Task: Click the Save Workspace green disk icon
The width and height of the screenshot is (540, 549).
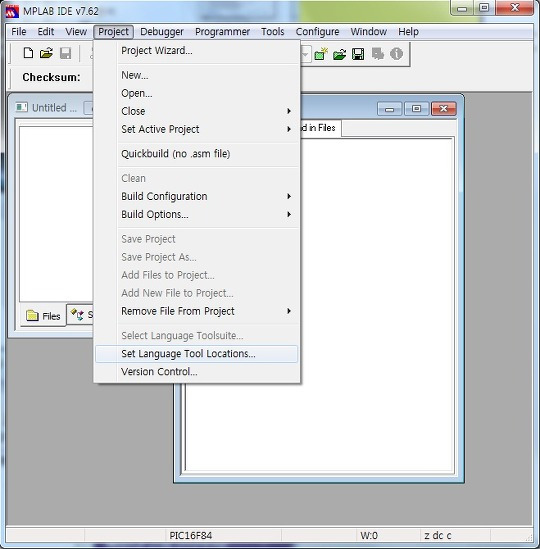Action: [x=358, y=54]
